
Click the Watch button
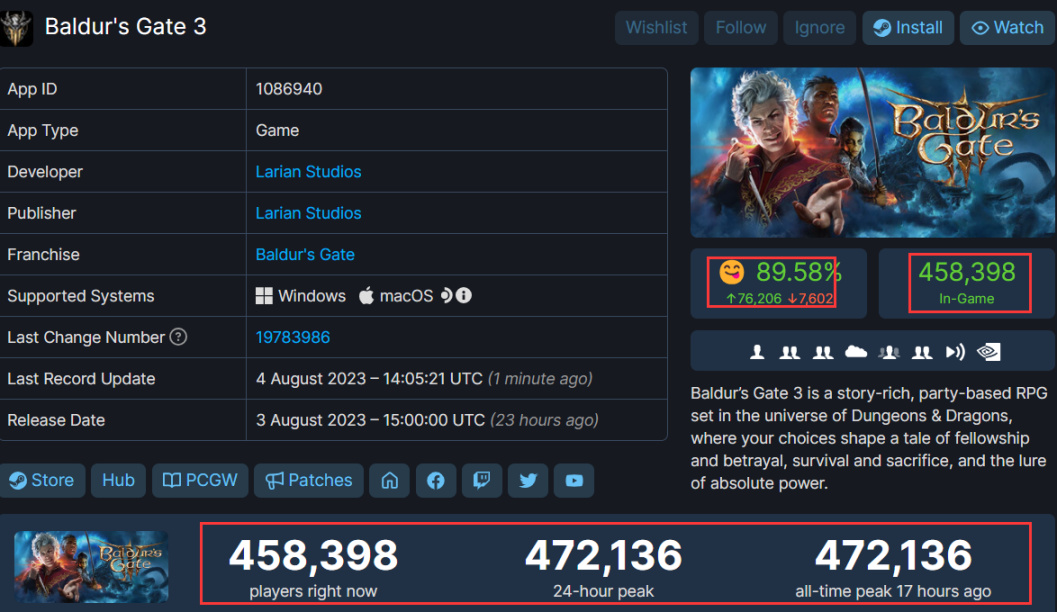click(x=1007, y=28)
